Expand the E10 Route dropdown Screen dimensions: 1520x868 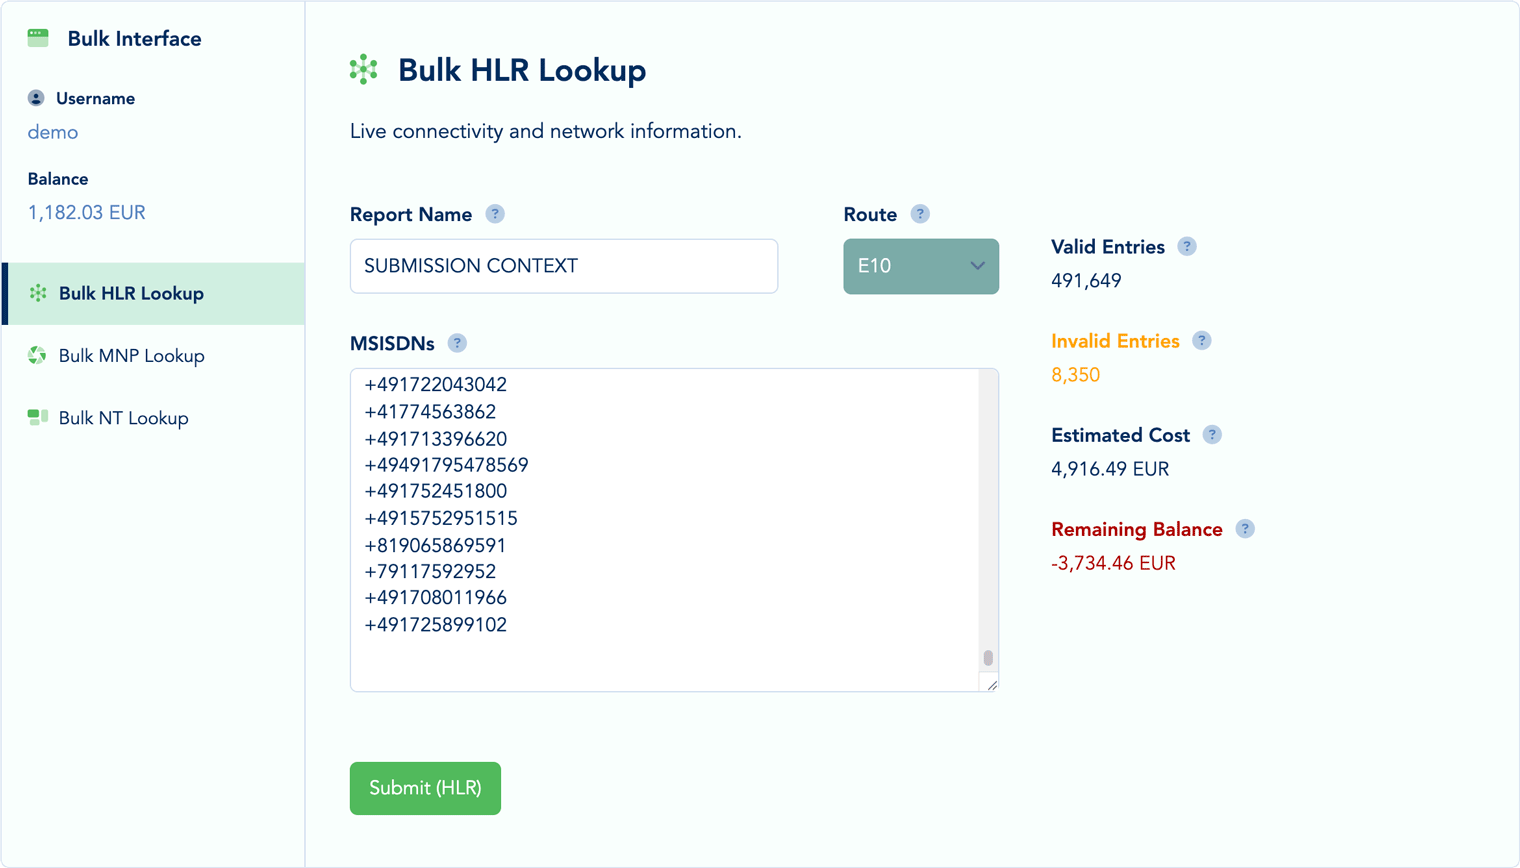pyautogui.click(x=921, y=266)
